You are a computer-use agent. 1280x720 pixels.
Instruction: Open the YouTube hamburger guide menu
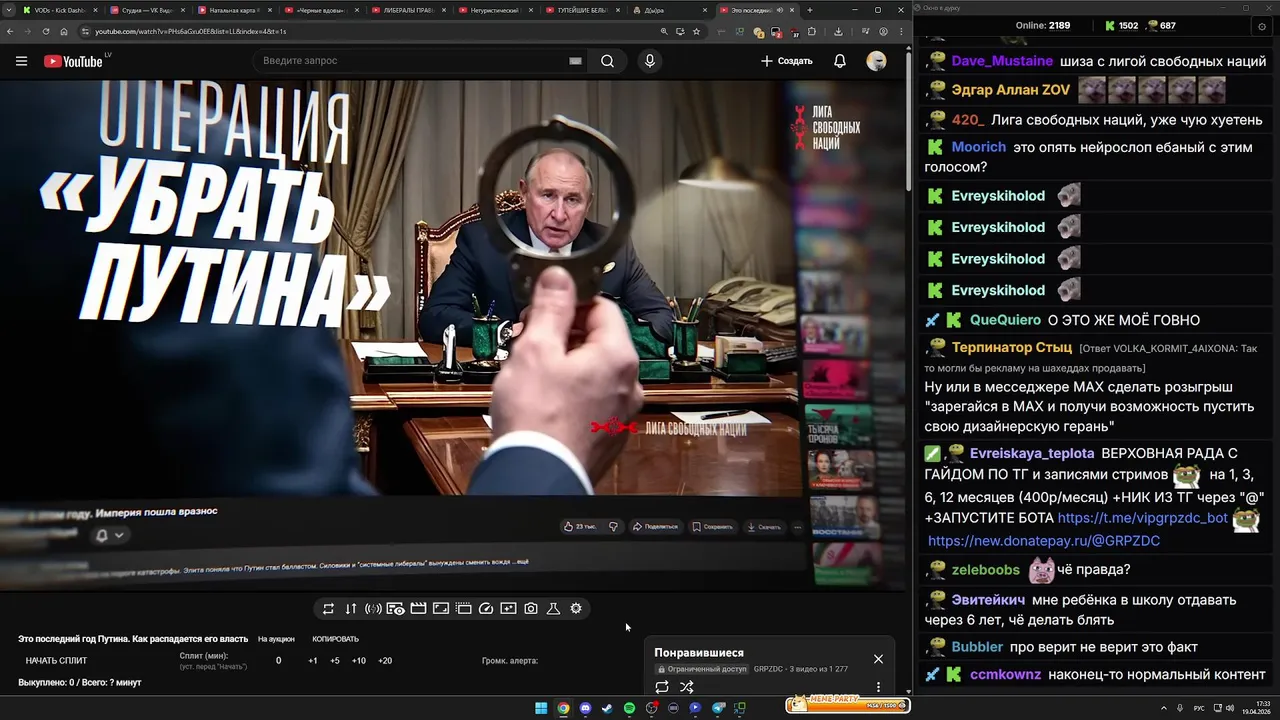click(21, 61)
